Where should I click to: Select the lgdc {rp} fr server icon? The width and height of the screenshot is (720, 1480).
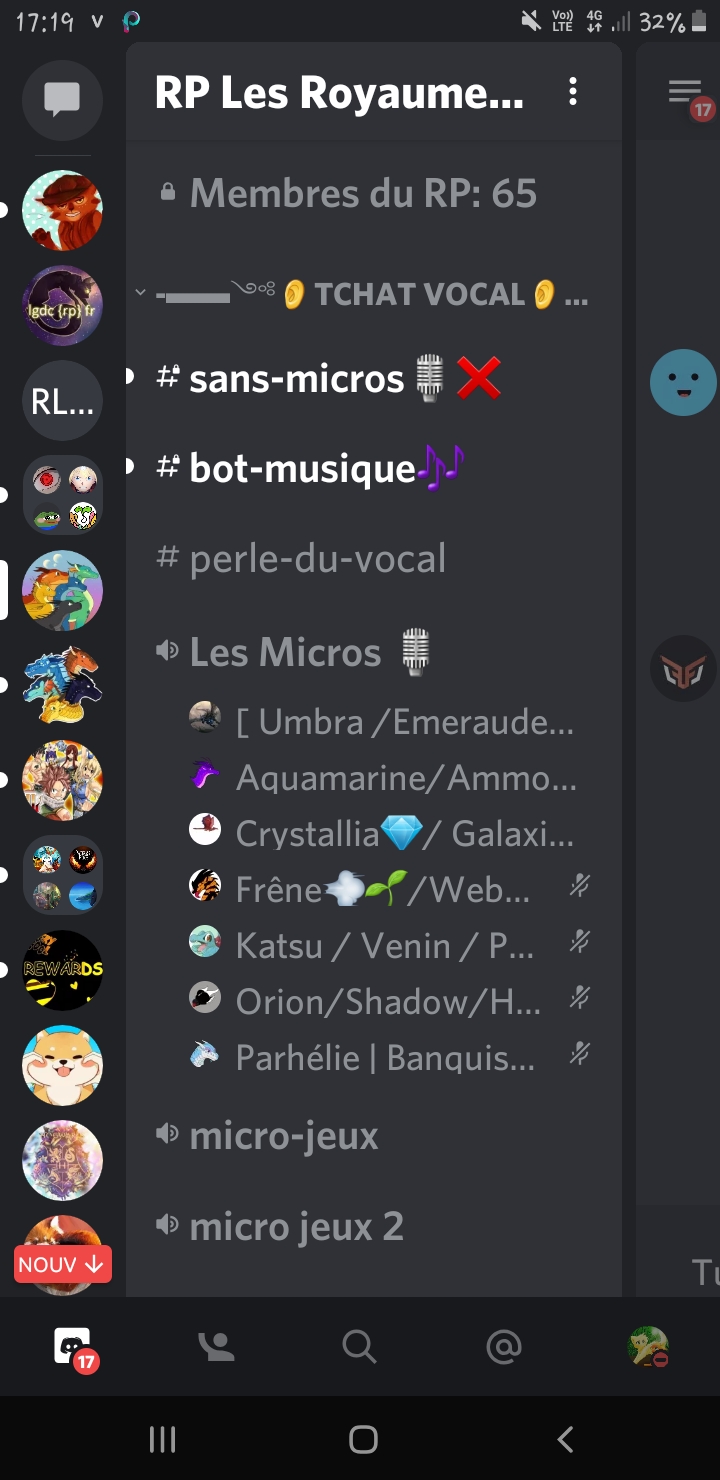(x=62, y=305)
